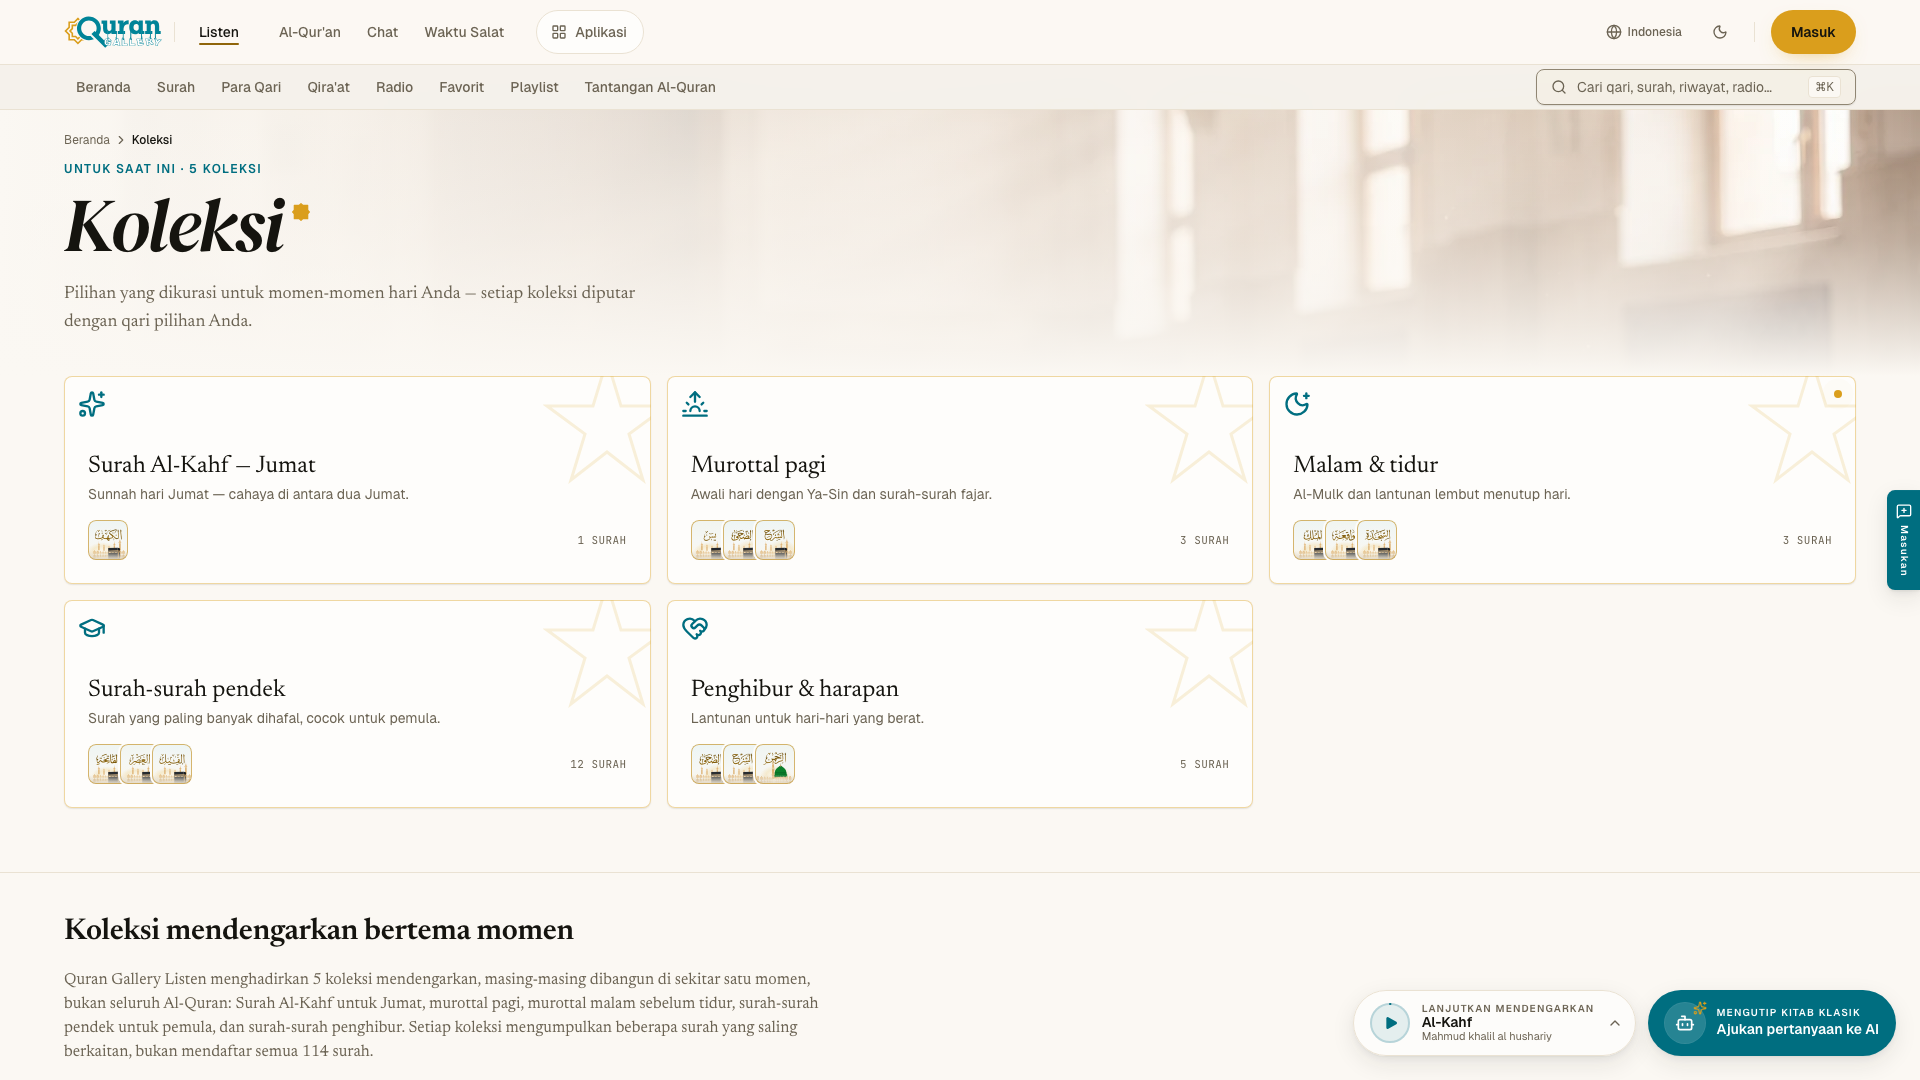Screen dimensions: 1920x1080
Task: Open the Quran Gallery logo home link
Action: coord(112,32)
